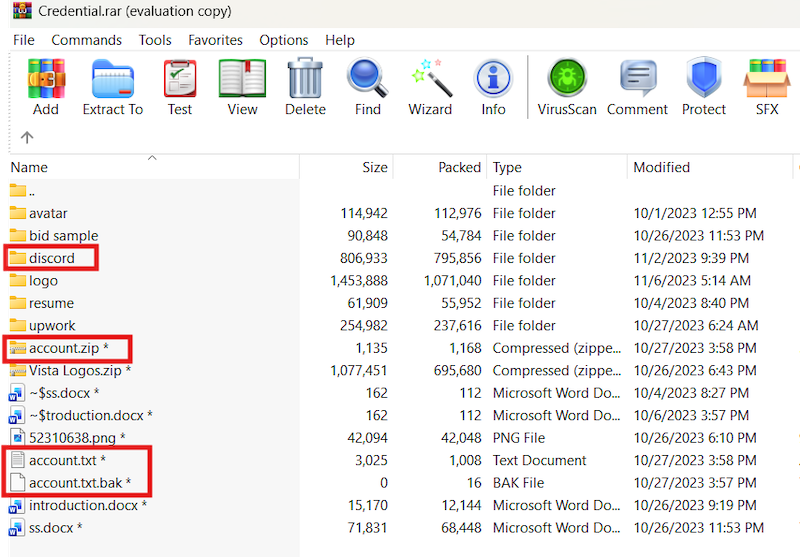
Task: Click the Vista Logos.zip zipped icon
Action: click(18, 370)
